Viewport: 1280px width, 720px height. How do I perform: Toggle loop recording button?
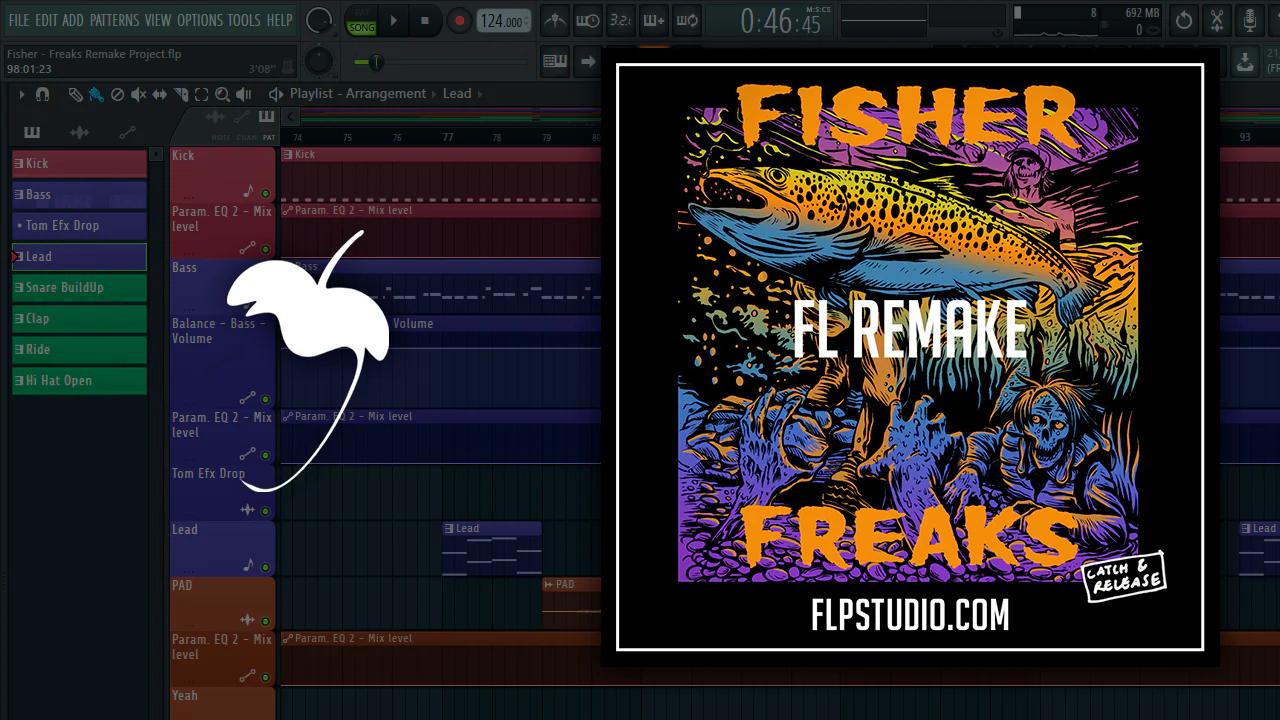click(686, 20)
